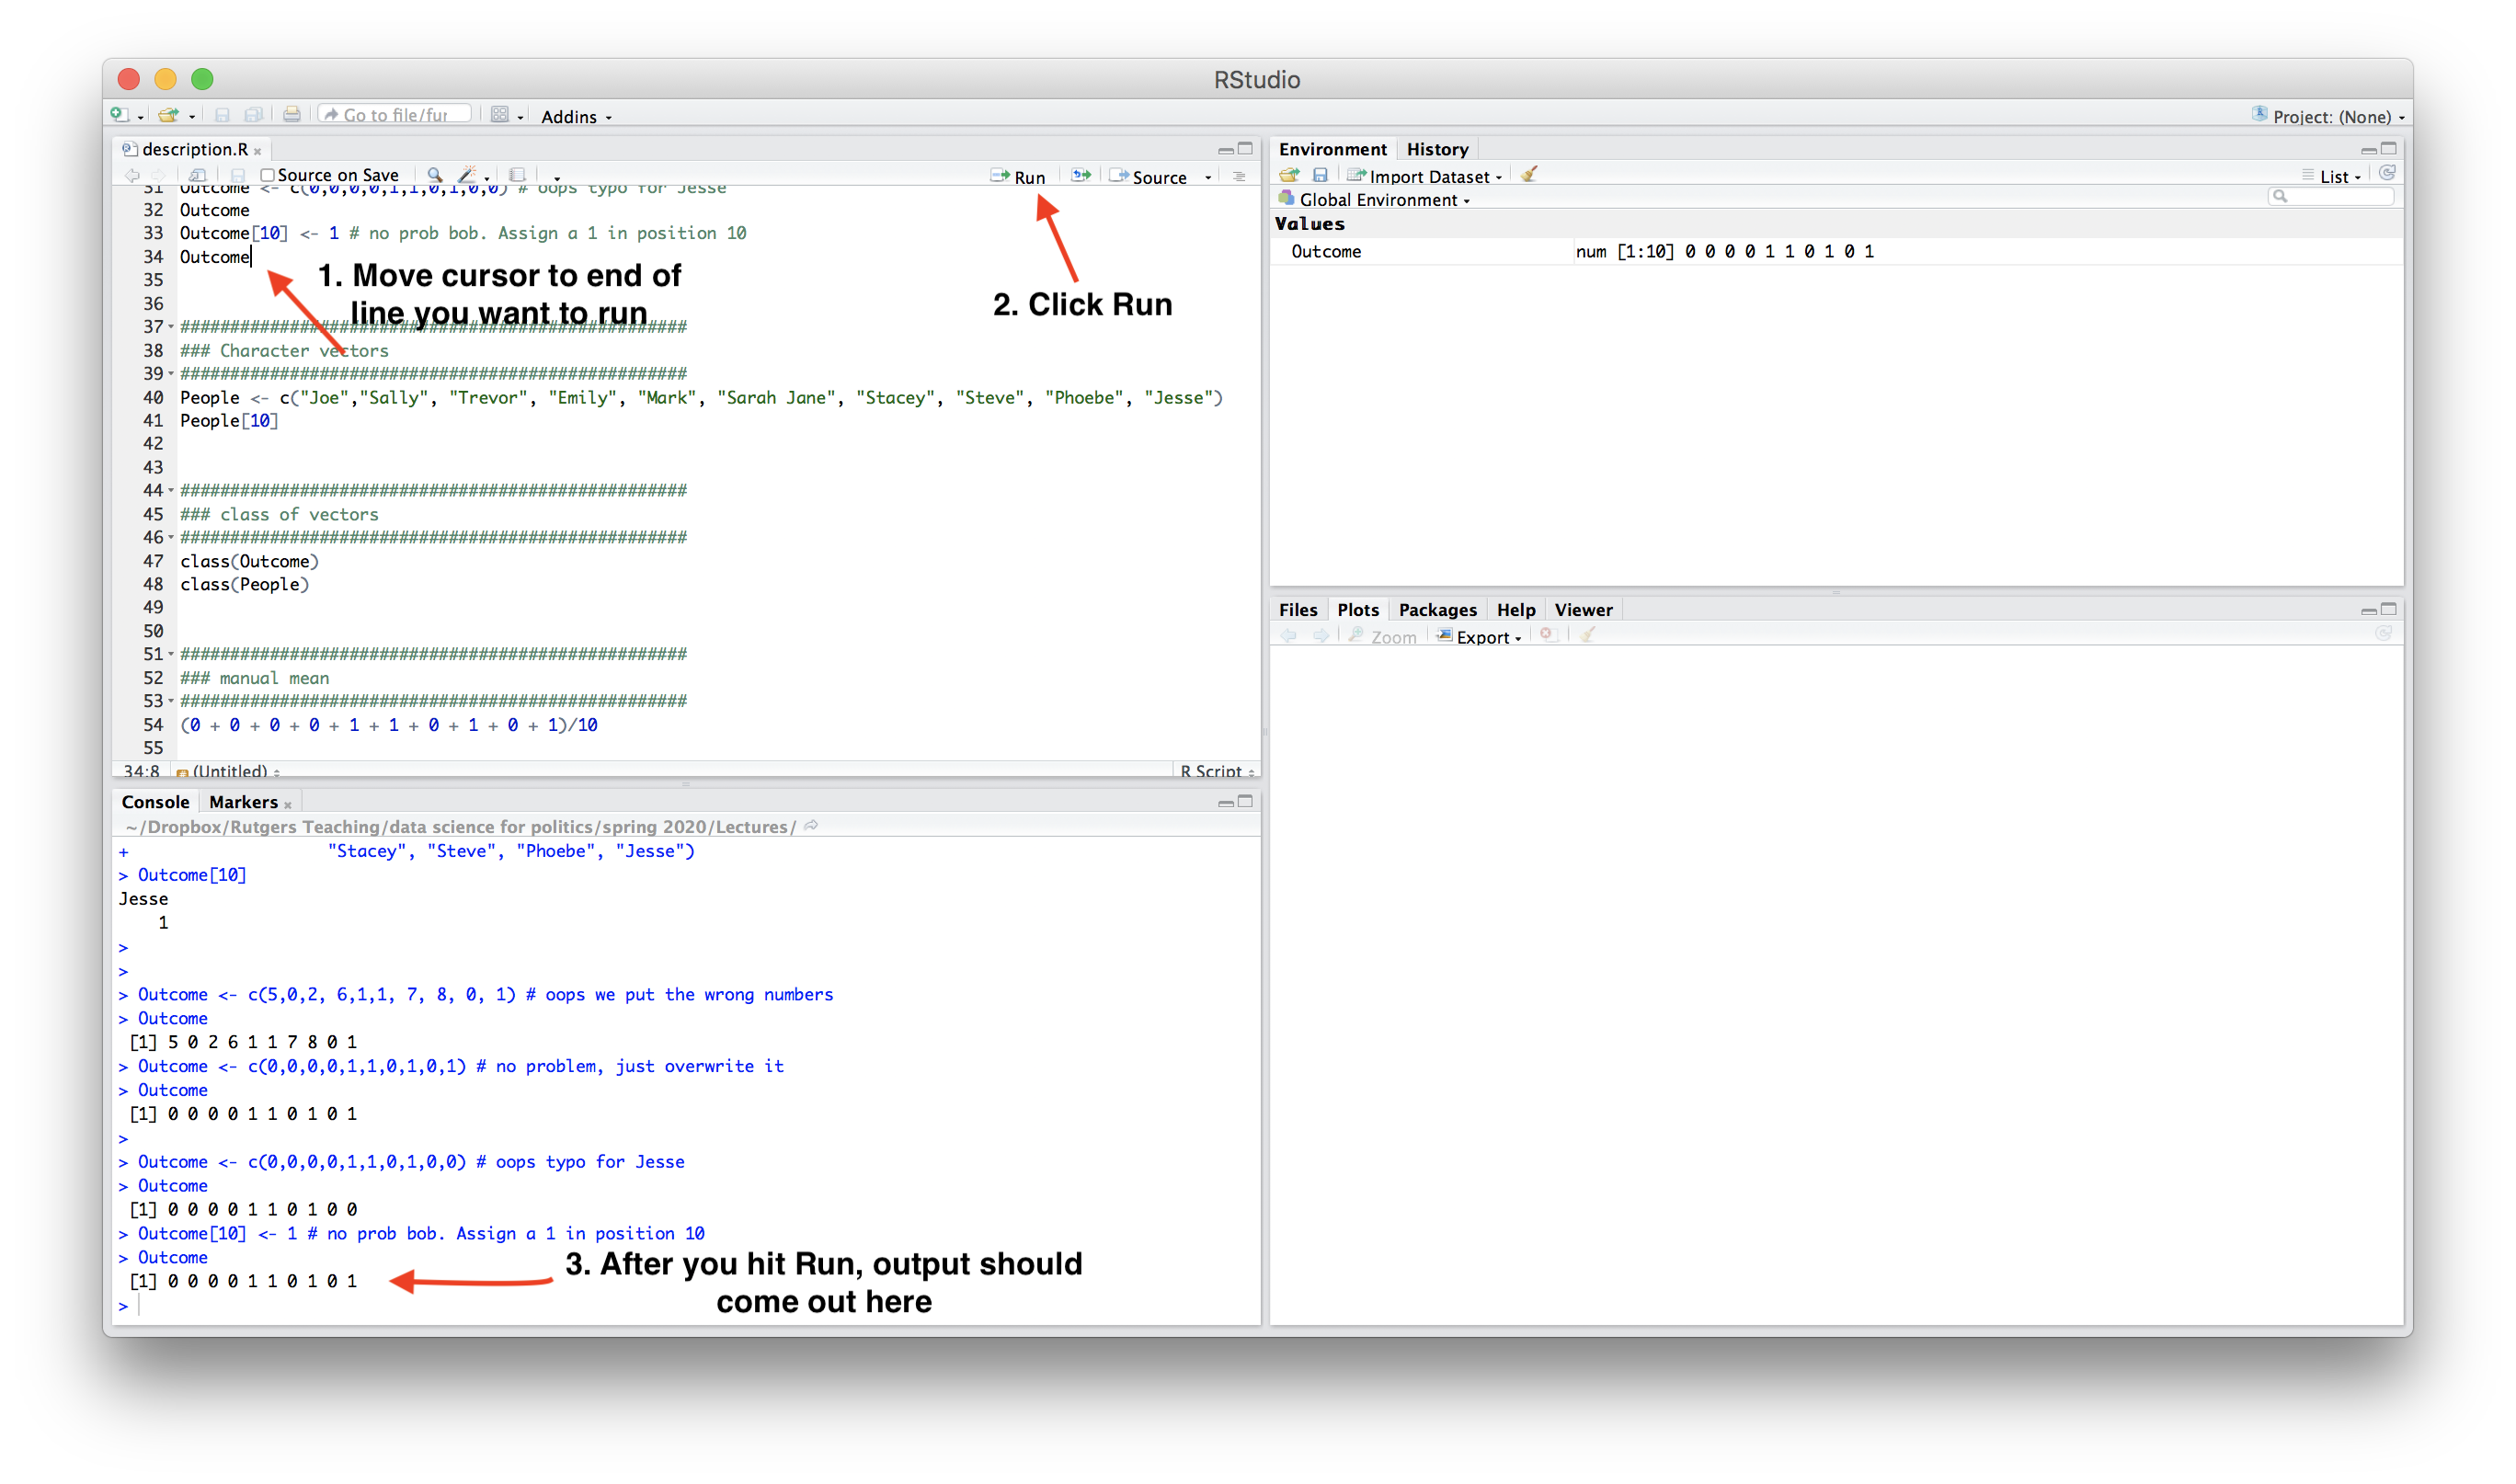Open the Global Environment dropdown
Viewport: 2516px width, 1484px height.
point(1375,200)
